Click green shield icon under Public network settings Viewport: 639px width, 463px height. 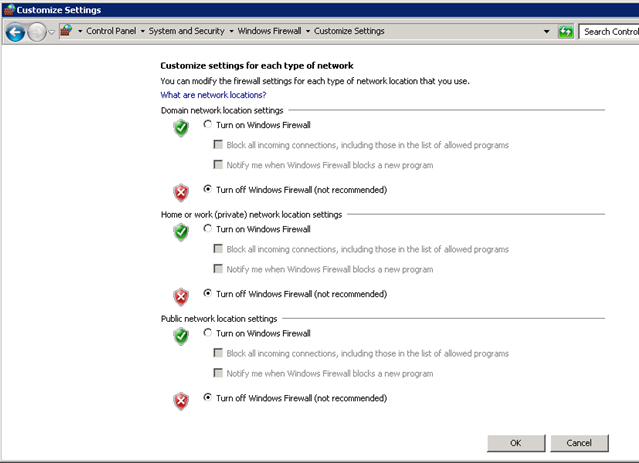181,336
